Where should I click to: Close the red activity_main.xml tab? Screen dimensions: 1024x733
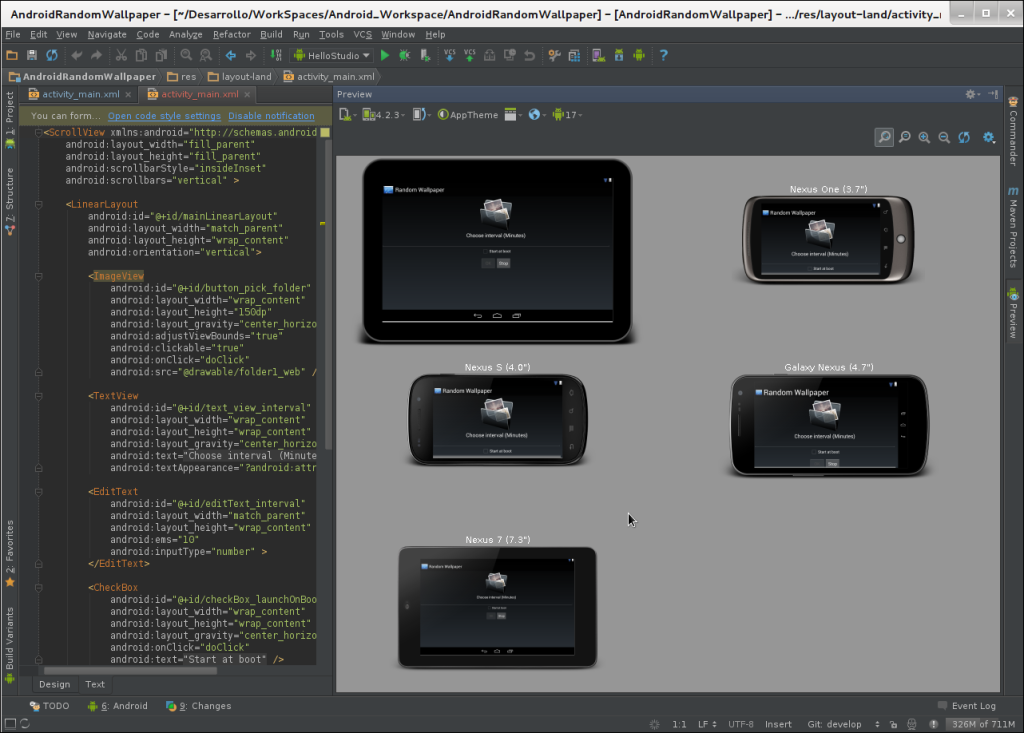click(247, 95)
